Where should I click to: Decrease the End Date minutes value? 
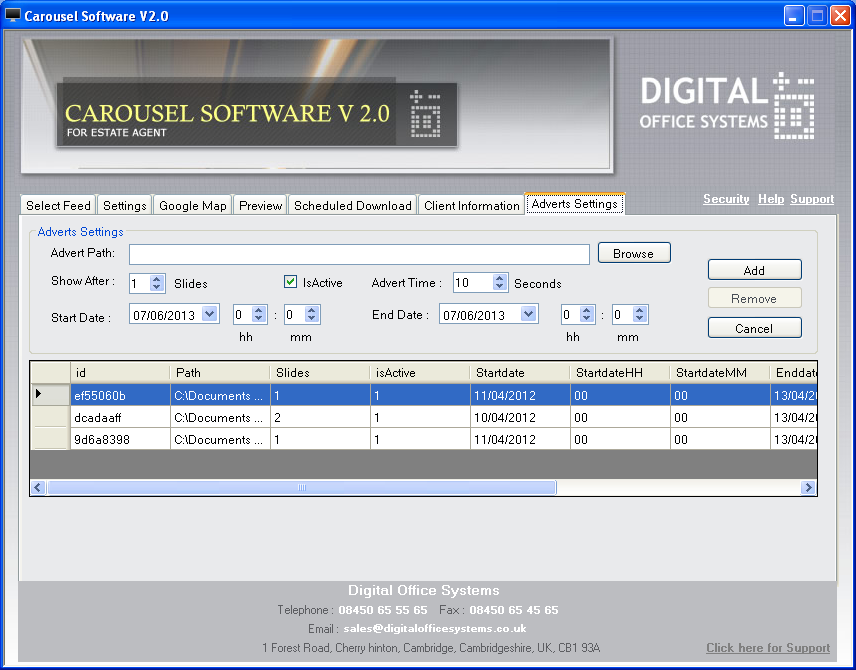pyautogui.click(x=639, y=318)
